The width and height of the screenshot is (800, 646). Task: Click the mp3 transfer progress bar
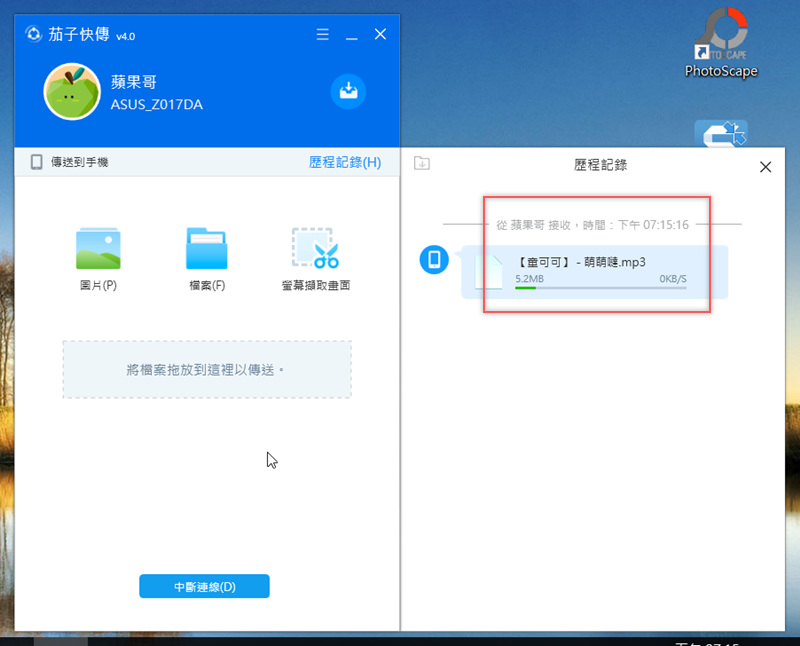601,288
